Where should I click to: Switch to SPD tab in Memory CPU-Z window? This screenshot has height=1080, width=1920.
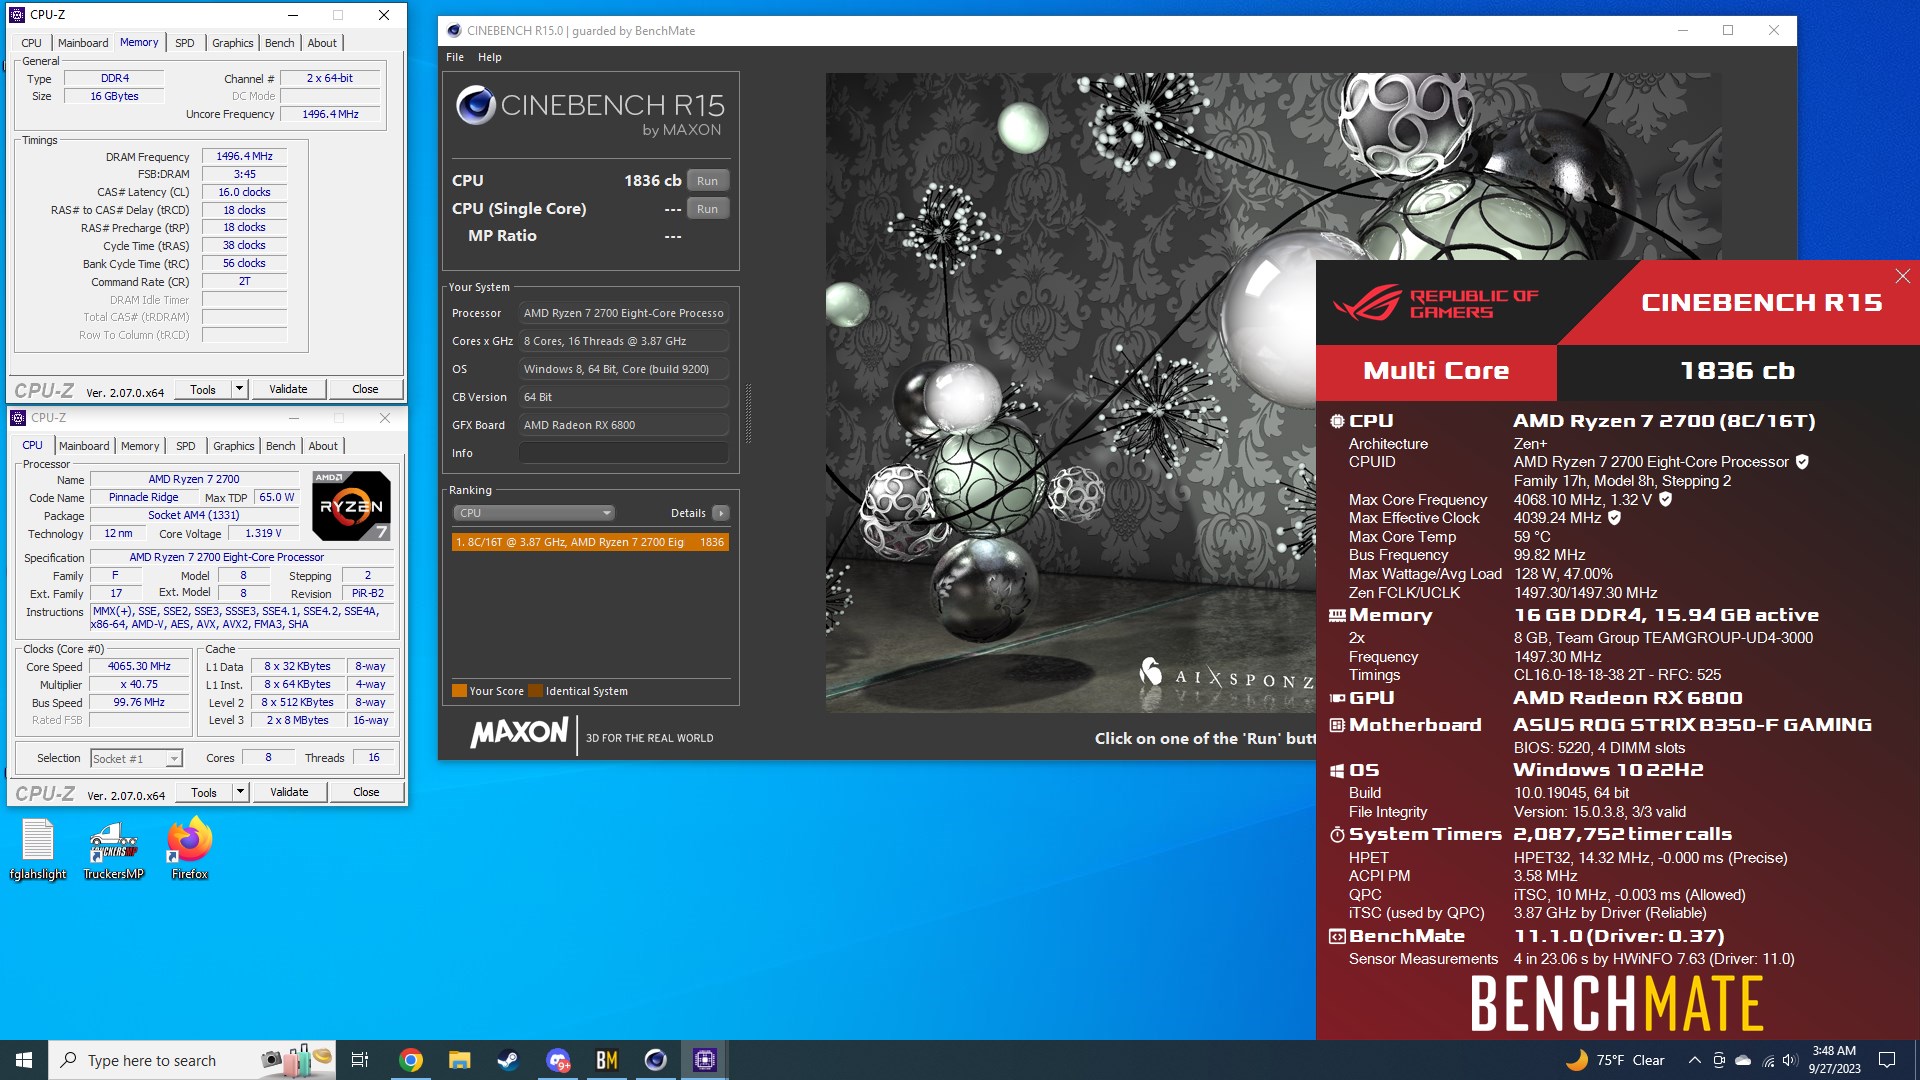(185, 43)
